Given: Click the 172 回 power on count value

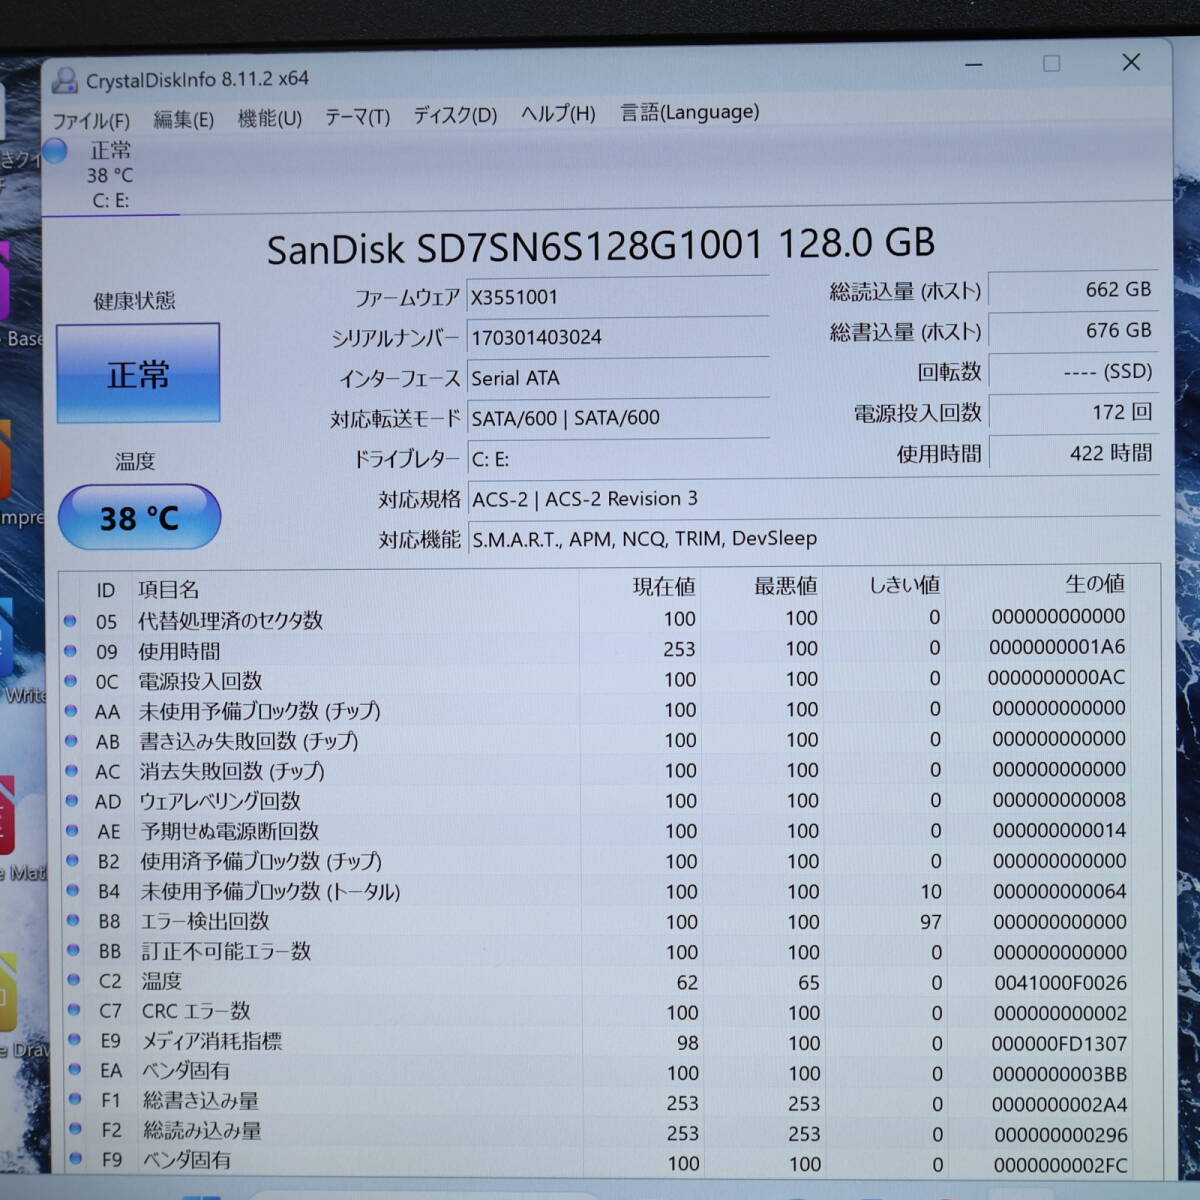Looking at the screenshot, I should pos(1073,412).
